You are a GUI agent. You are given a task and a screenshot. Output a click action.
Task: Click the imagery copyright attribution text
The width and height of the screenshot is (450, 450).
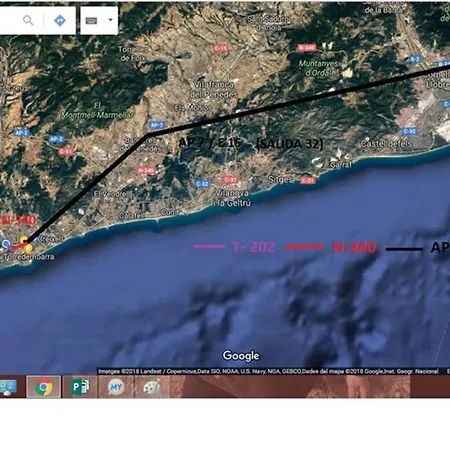coord(268,371)
